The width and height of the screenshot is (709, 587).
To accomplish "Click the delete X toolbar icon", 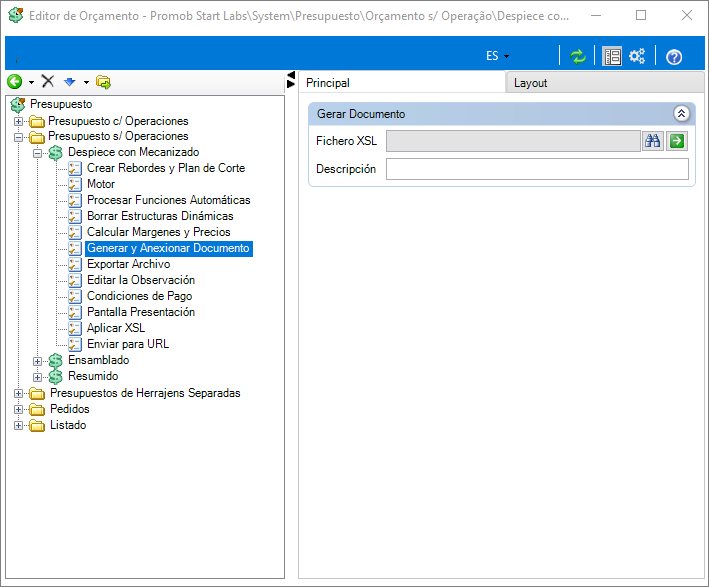I will coord(48,81).
